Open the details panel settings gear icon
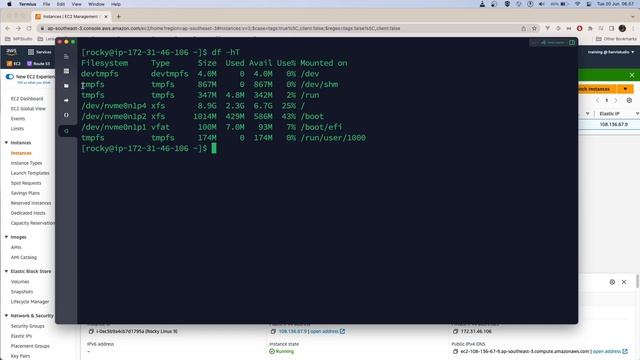Viewport: 640px width, 360px height. tap(612, 282)
